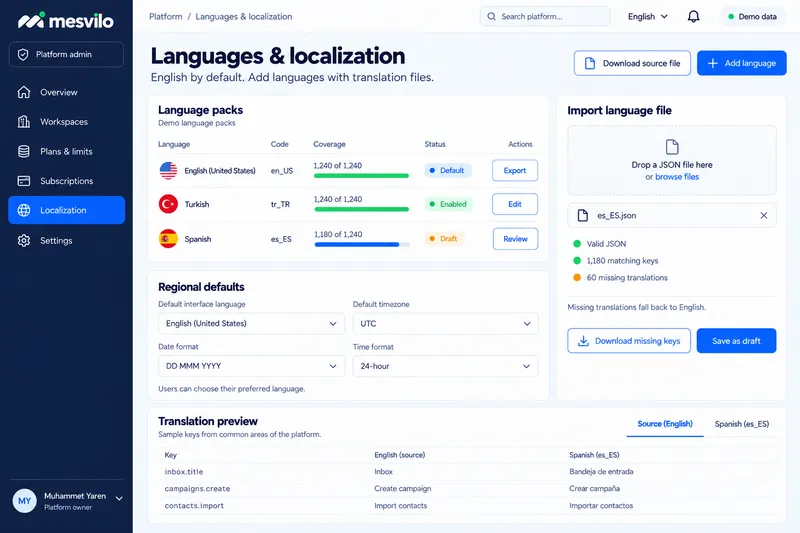The height and width of the screenshot is (533, 800).
Task: Open Default interface language dropdown
Action: (x=251, y=323)
